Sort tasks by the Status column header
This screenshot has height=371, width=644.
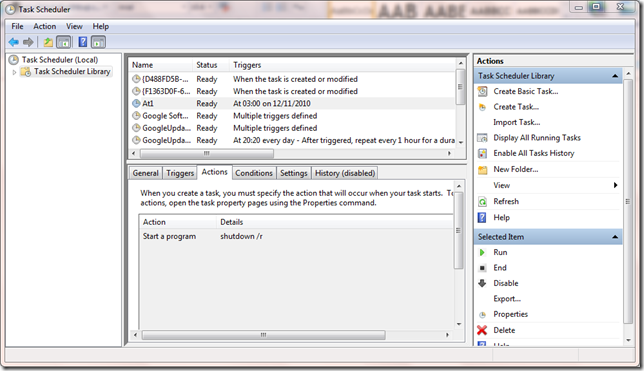pos(211,65)
